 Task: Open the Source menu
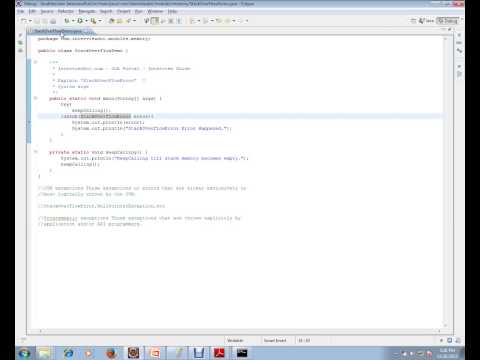click(x=47, y=11)
